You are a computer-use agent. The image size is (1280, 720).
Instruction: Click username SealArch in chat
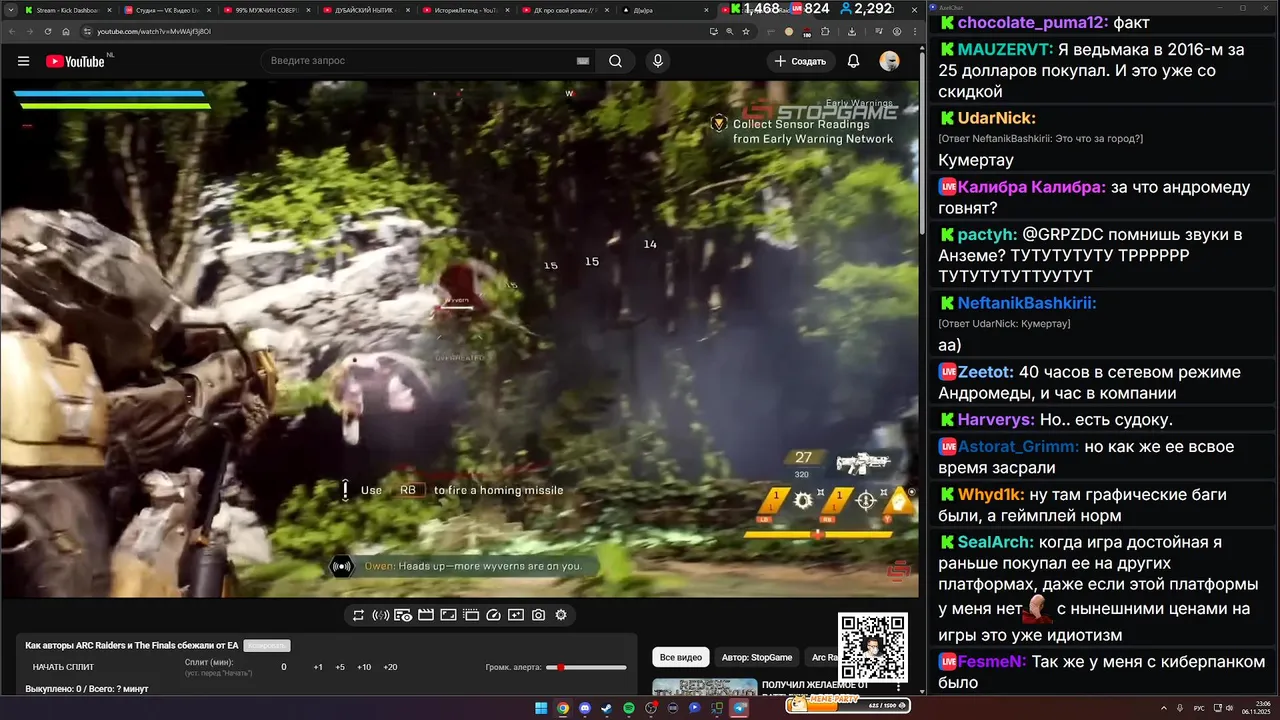coord(995,543)
